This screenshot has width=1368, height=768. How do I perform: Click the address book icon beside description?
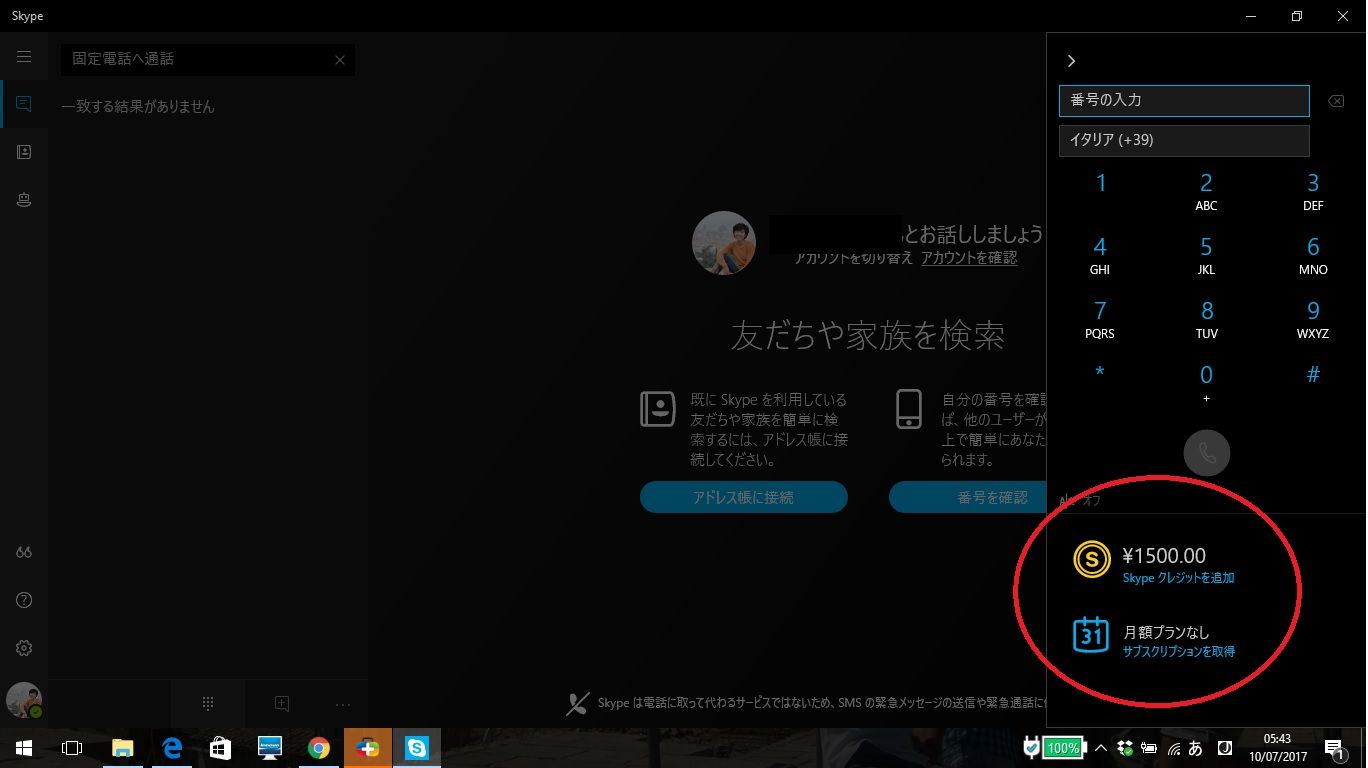[657, 408]
